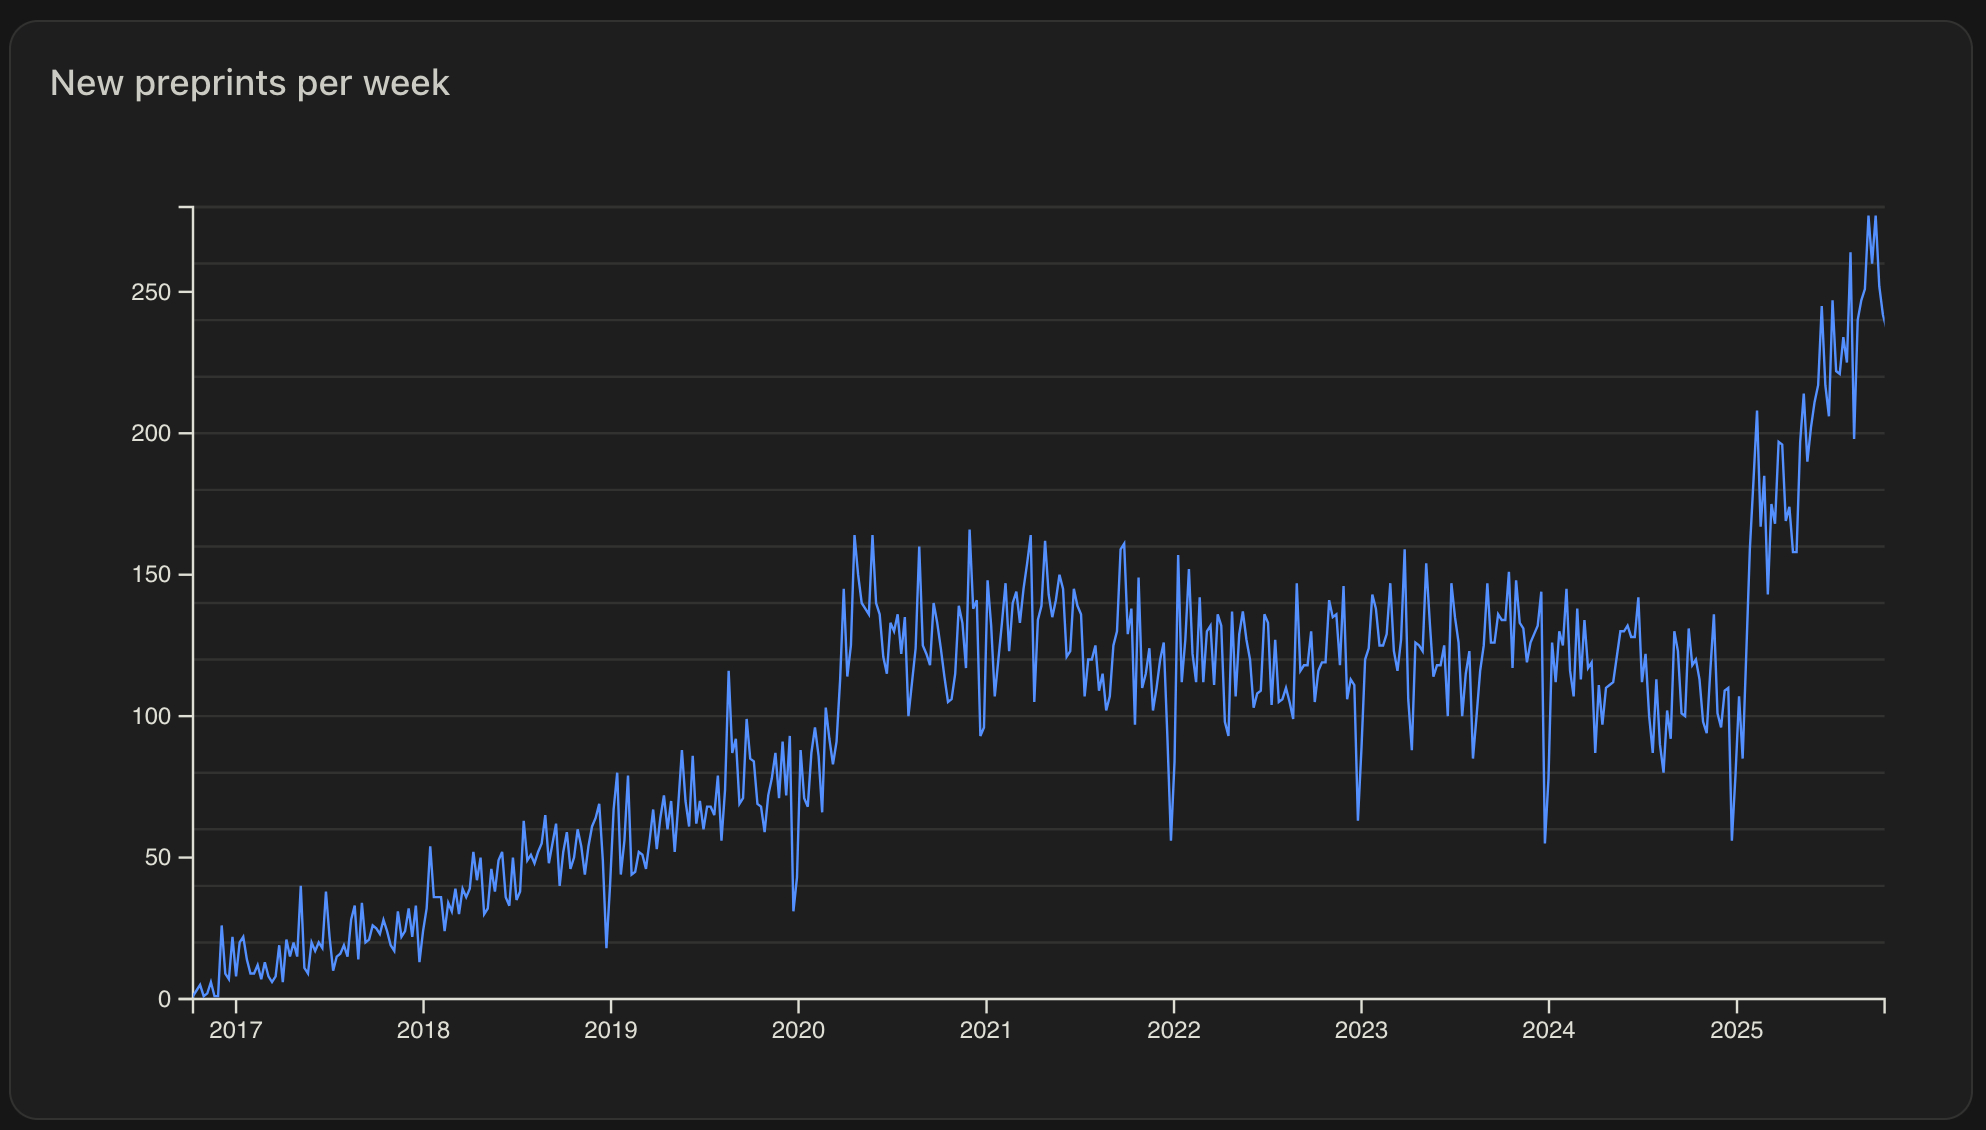
Task: Click the 2018 x-axis label
Action: point(423,1030)
